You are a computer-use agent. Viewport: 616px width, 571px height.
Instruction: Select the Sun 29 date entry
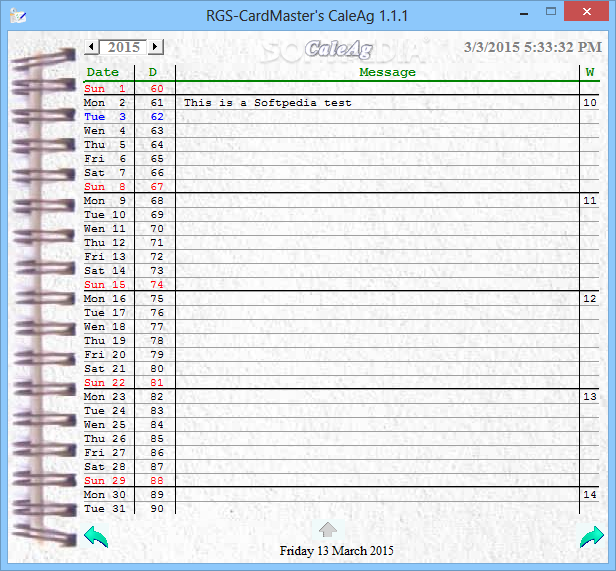pos(104,481)
